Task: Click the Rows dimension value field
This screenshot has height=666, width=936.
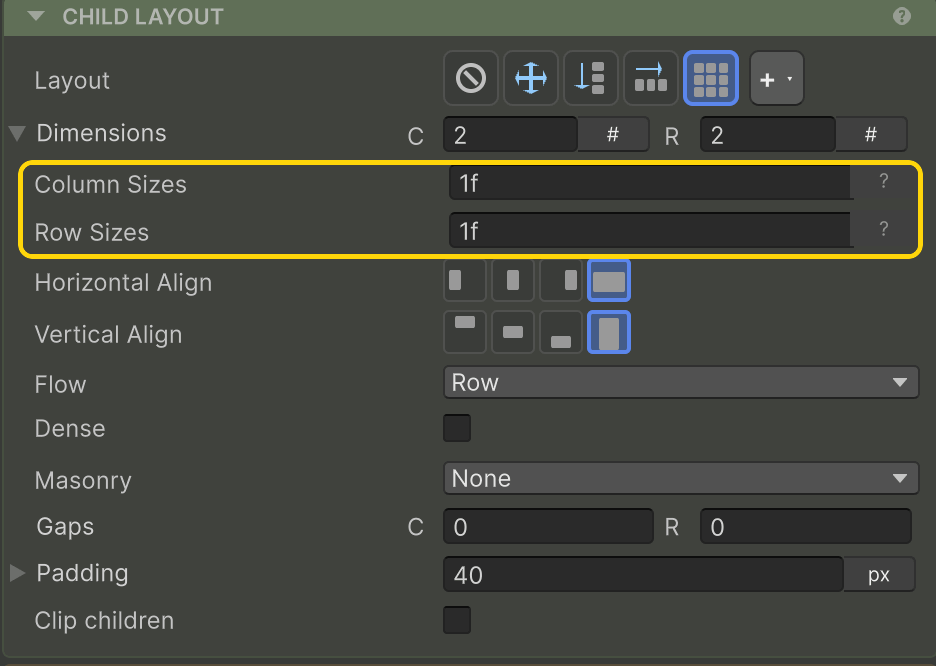Action: point(768,135)
